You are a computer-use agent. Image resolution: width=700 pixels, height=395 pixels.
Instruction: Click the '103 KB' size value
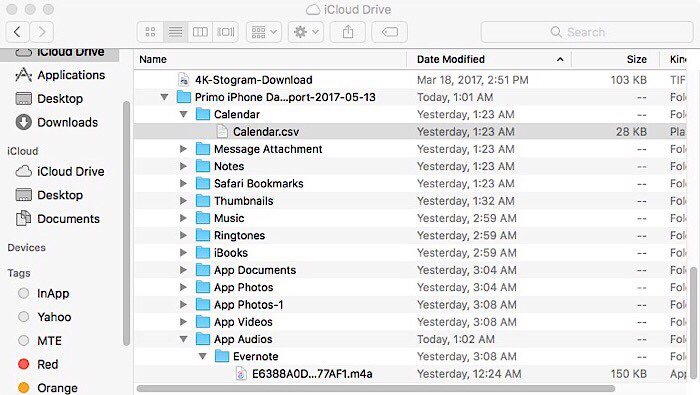point(629,80)
